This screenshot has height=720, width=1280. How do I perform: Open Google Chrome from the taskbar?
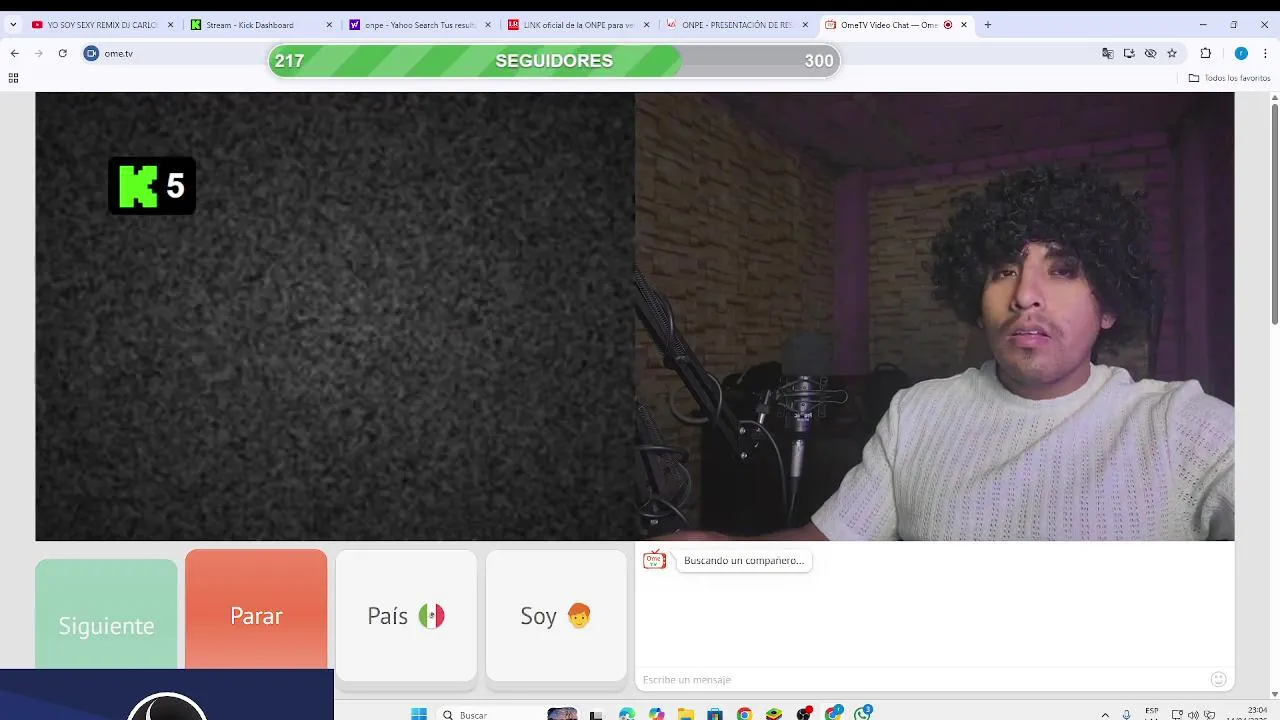pyautogui.click(x=744, y=714)
